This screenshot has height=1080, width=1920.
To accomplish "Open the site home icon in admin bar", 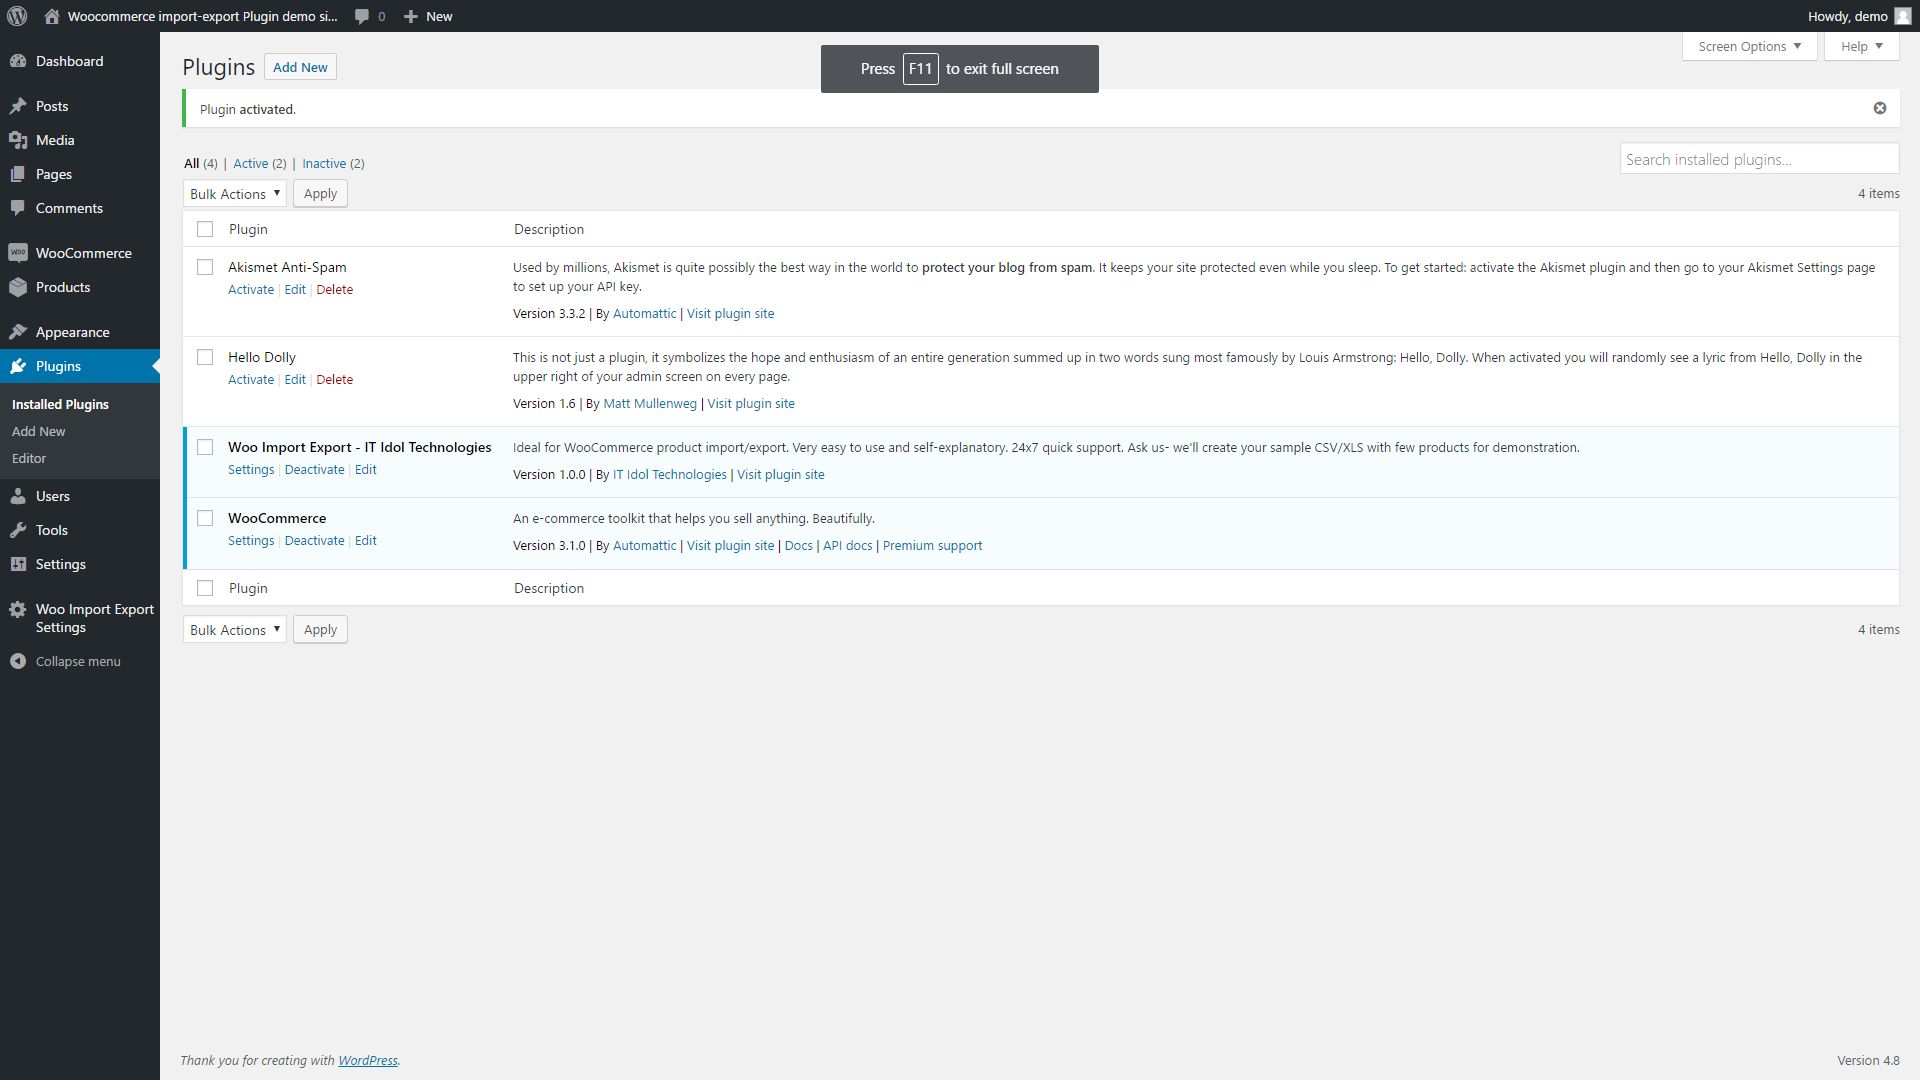I will 52,16.
